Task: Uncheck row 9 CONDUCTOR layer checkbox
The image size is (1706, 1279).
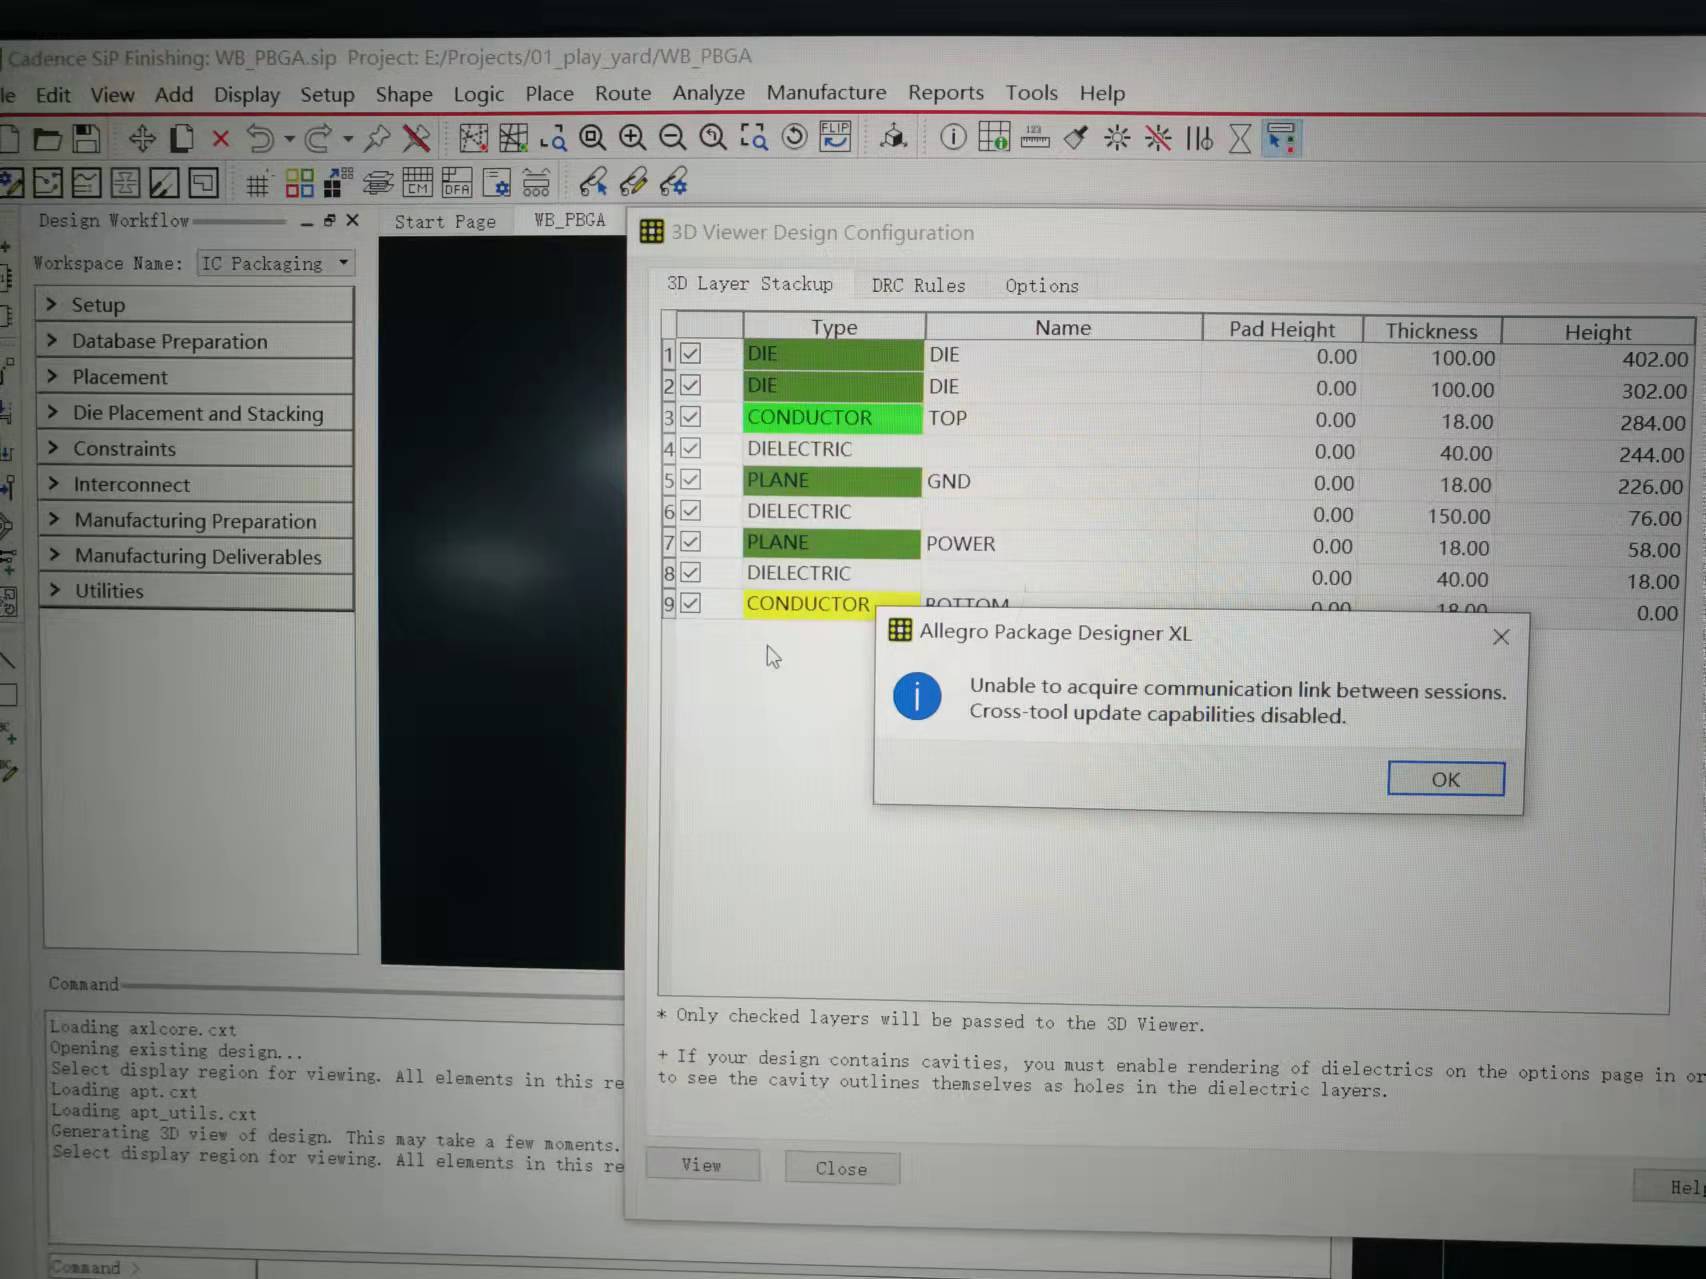Action: 690,603
